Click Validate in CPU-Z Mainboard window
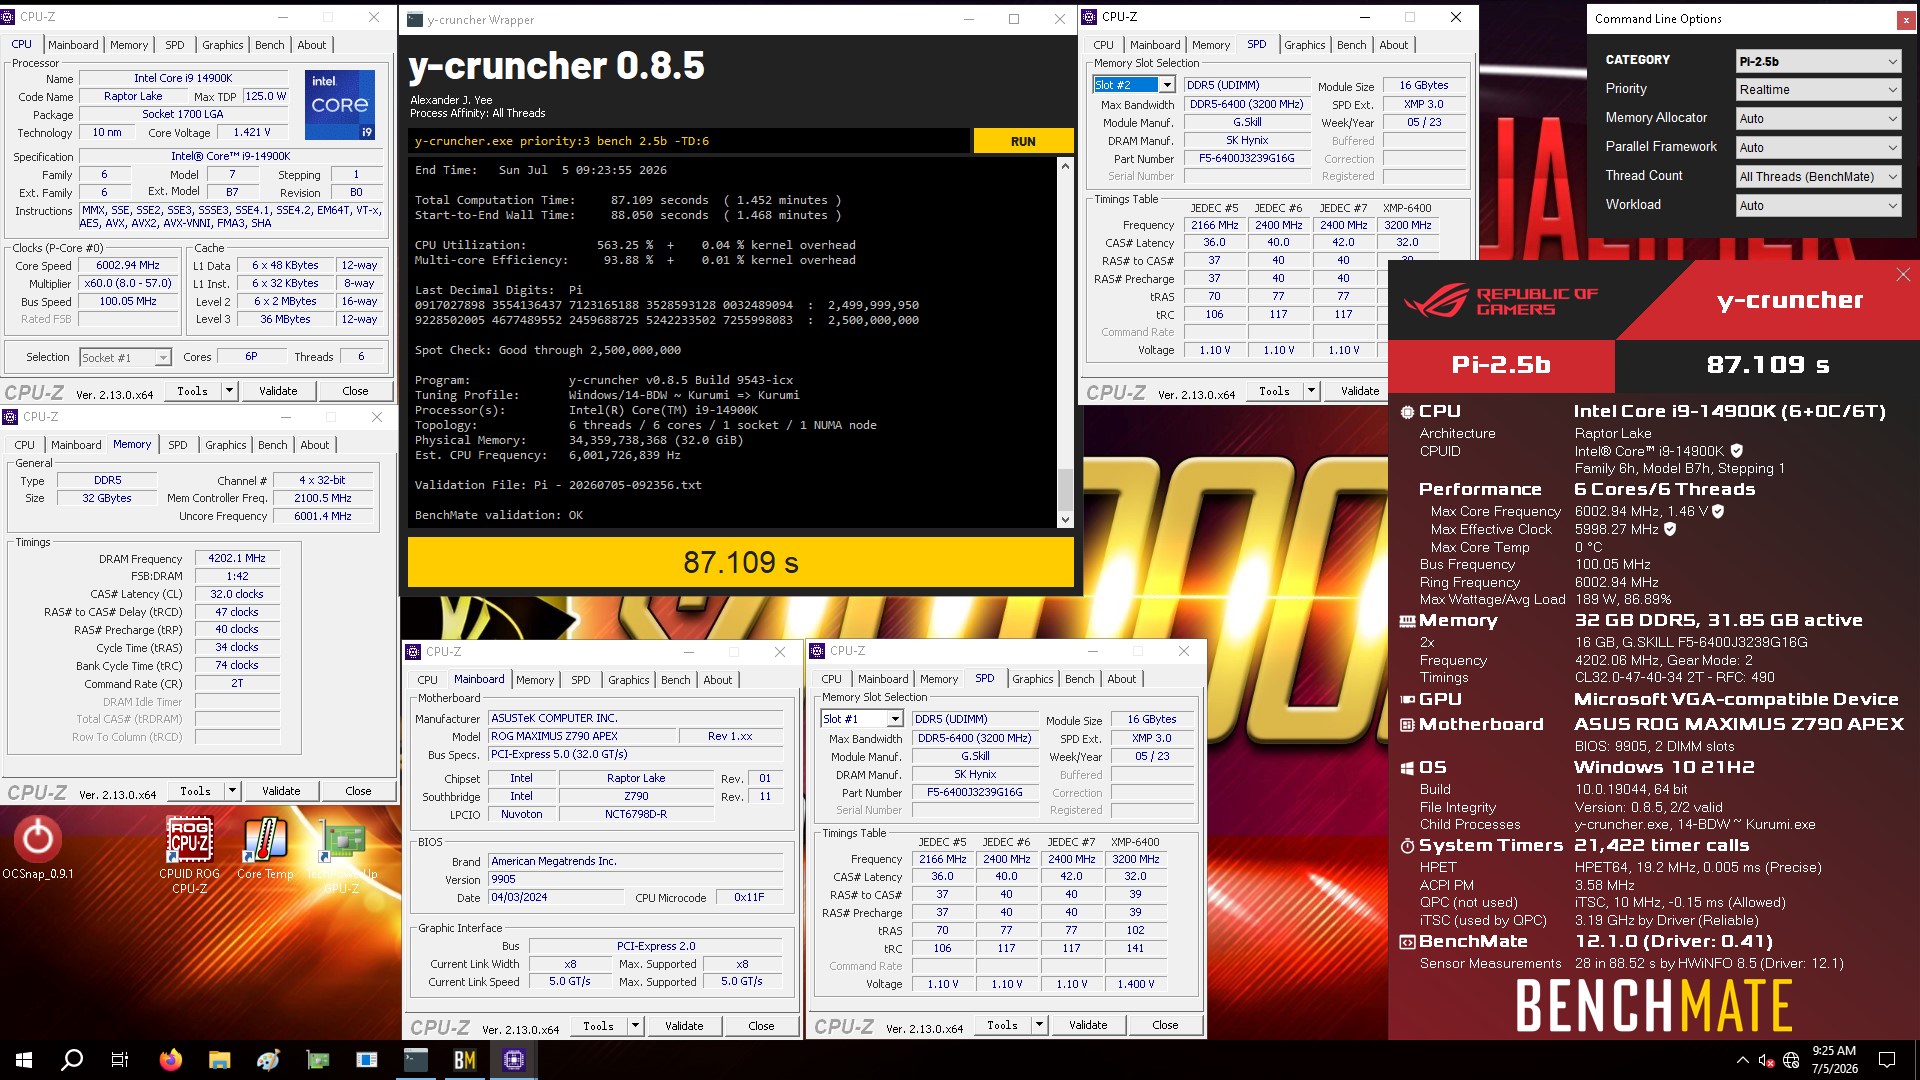Image resolution: width=1920 pixels, height=1080 pixels. coord(684,1026)
